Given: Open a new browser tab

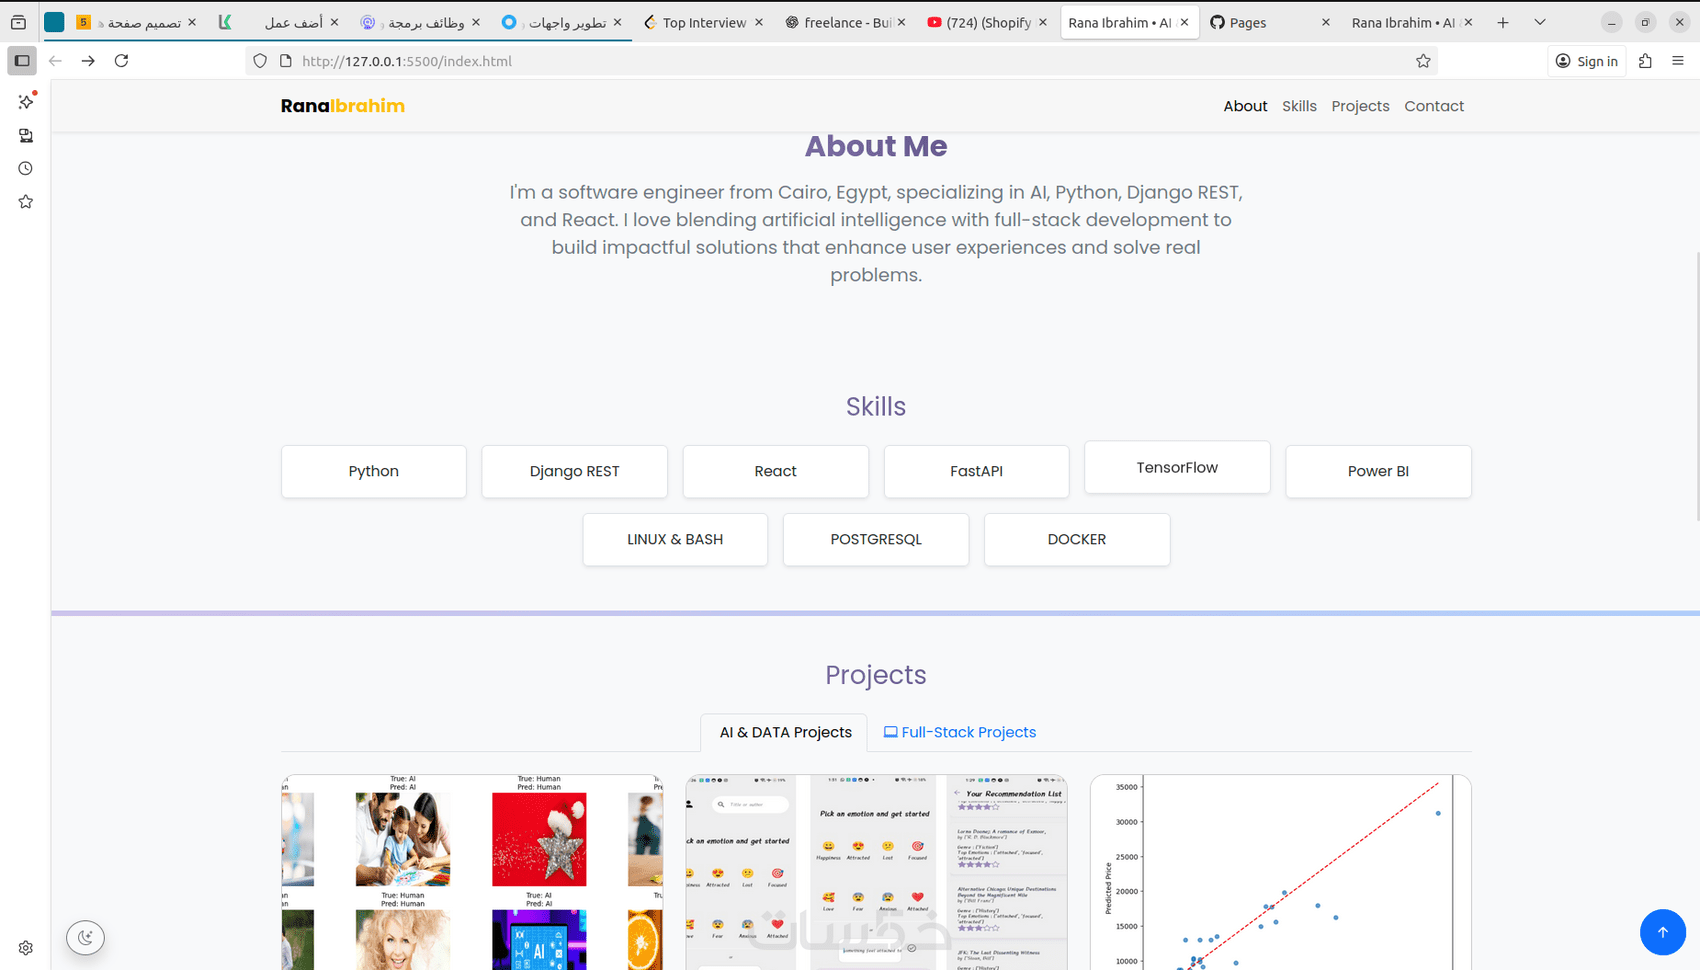Looking at the screenshot, I should click(1503, 22).
